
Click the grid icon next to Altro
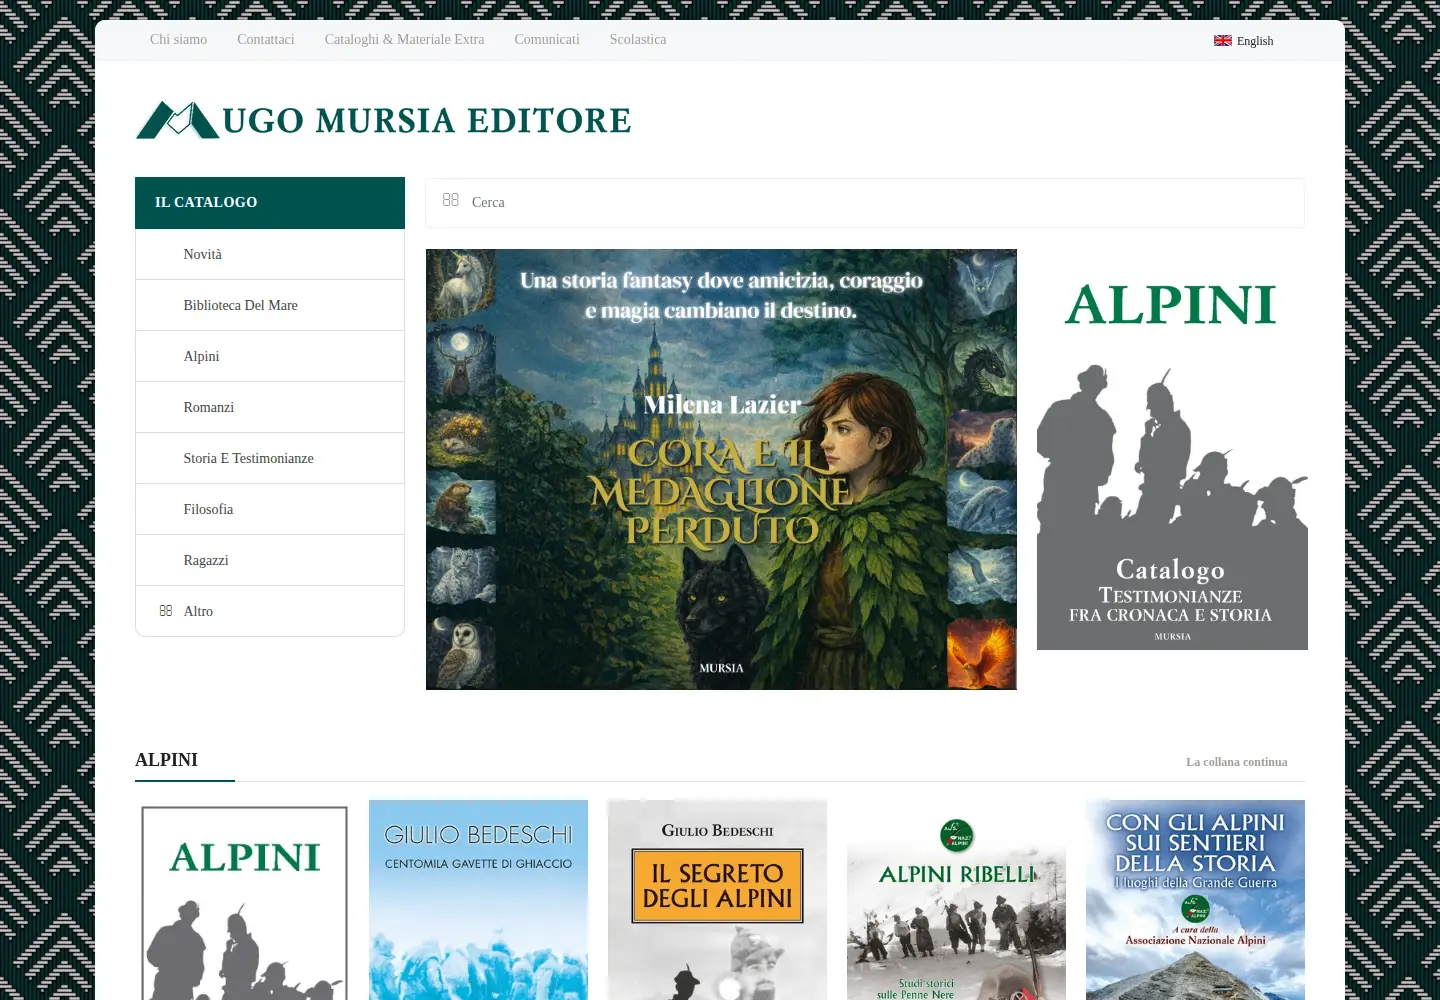(166, 611)
